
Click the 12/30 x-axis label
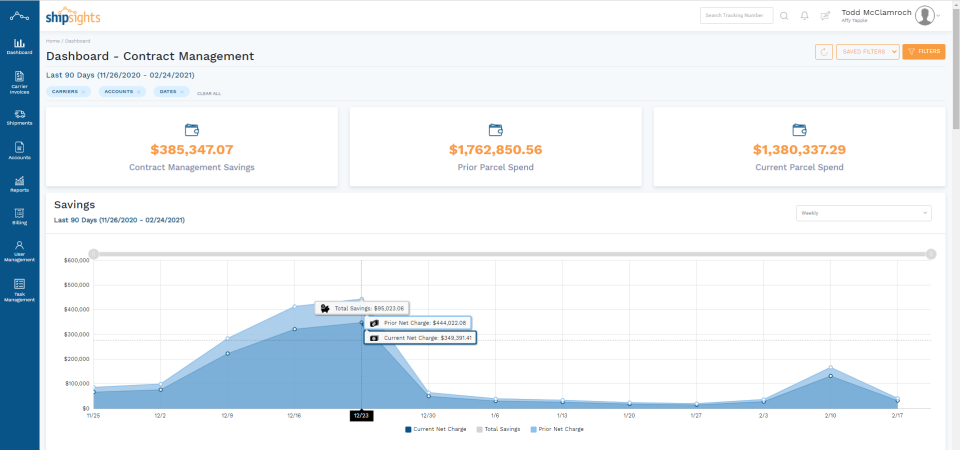(x=428, y=415)
